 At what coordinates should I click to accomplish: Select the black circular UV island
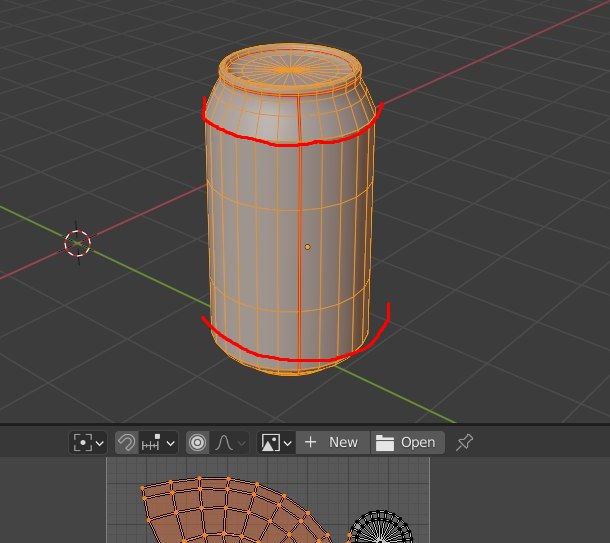point(380,527)
